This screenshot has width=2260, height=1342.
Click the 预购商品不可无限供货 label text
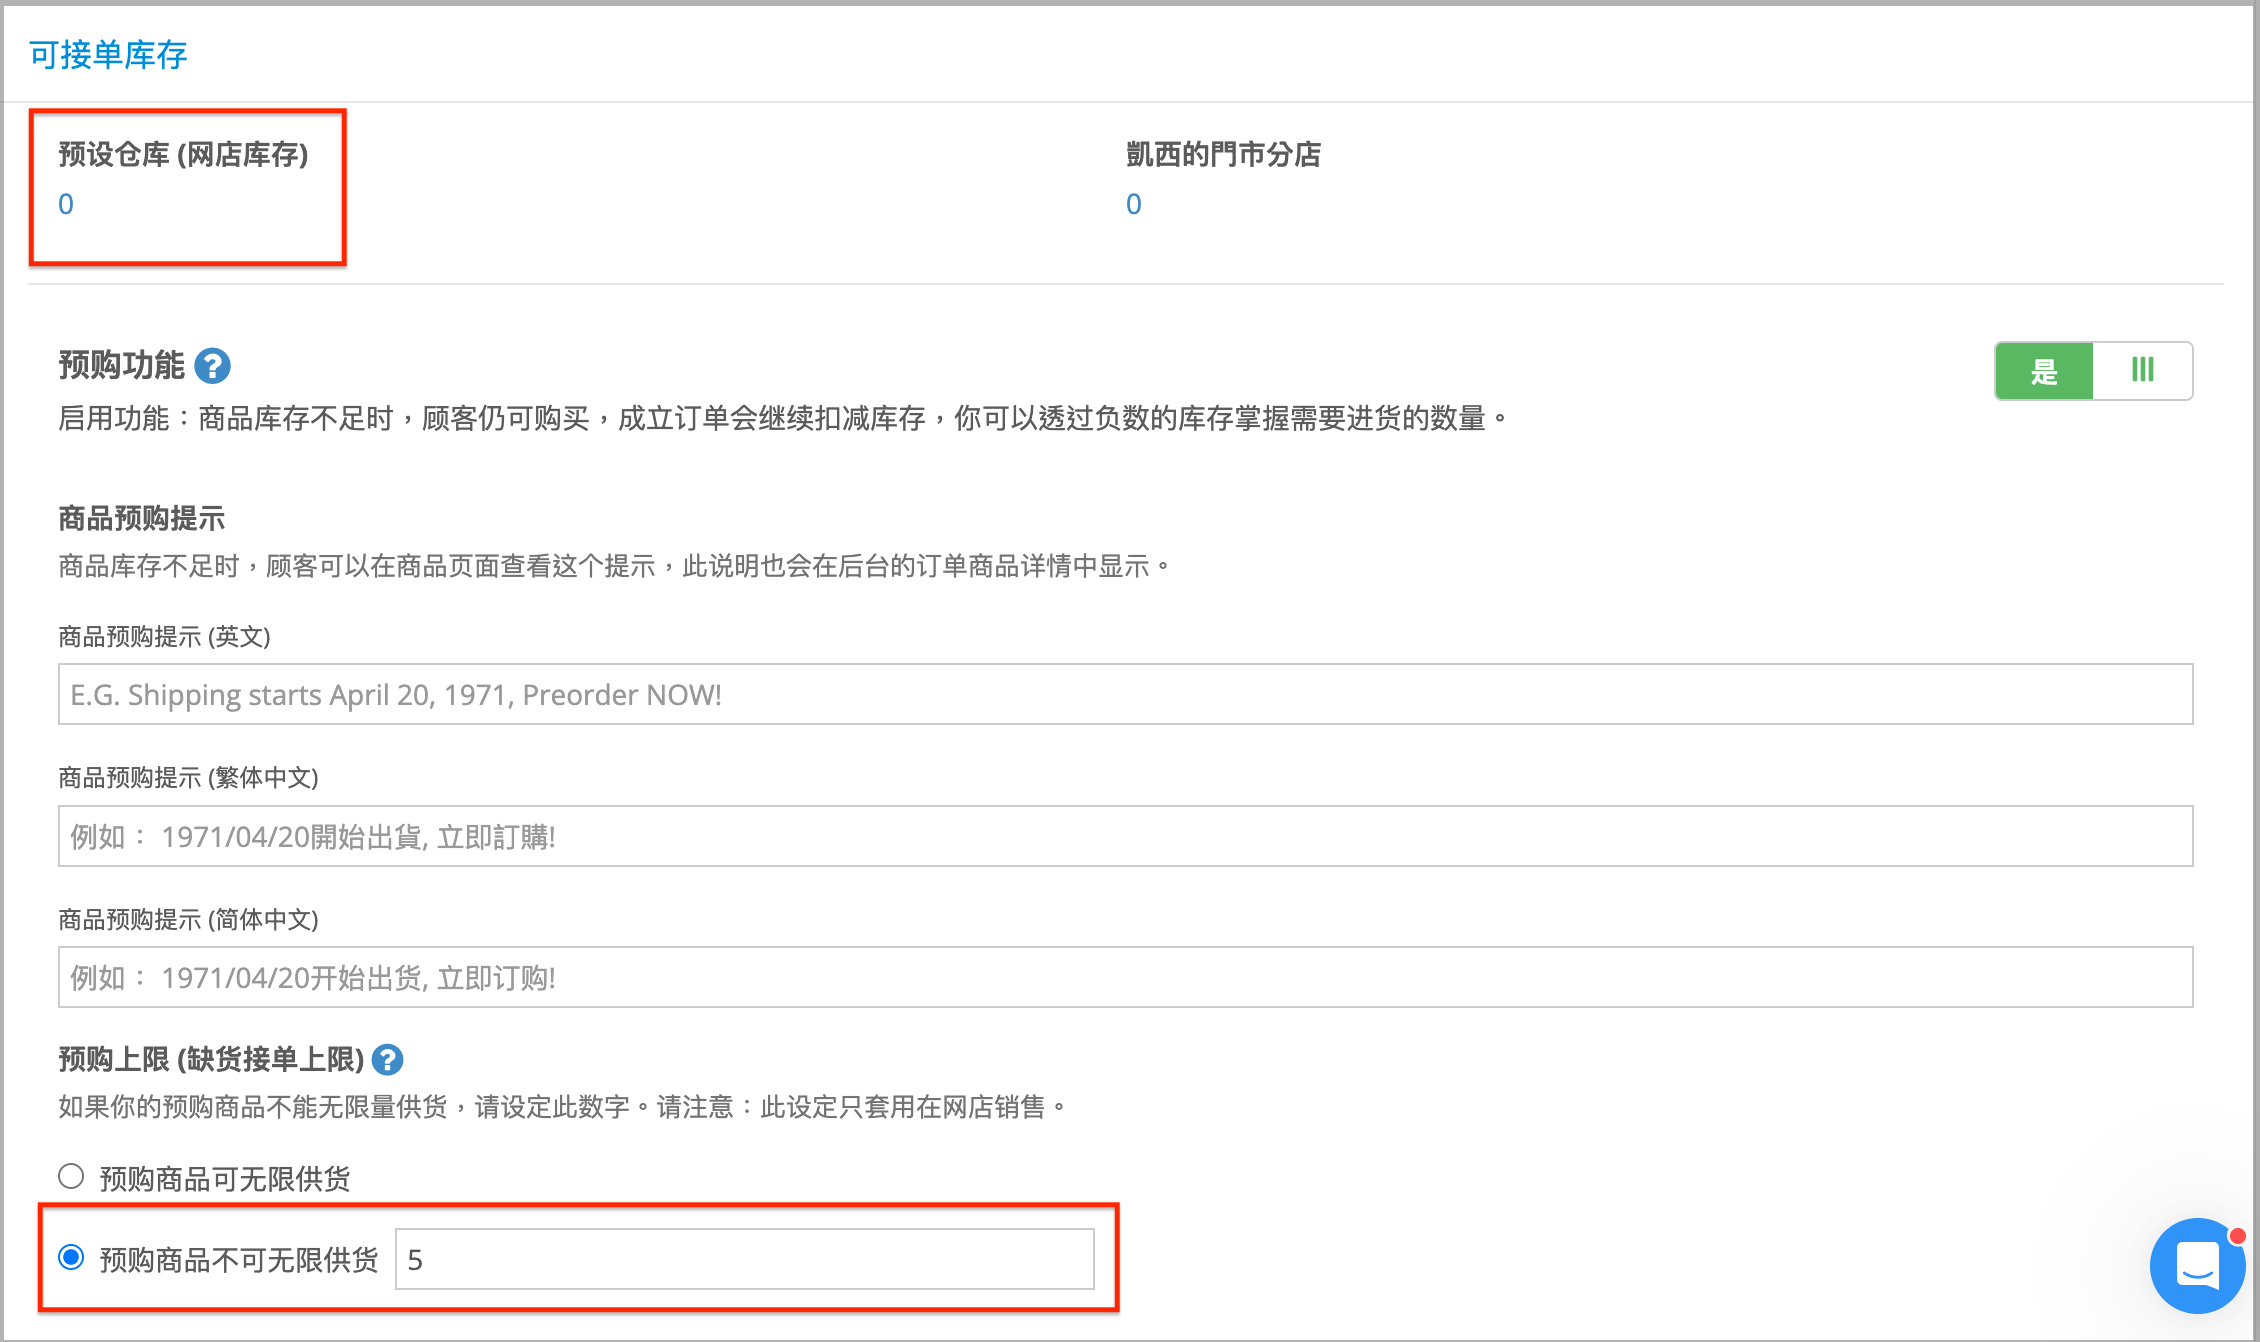239,1260
